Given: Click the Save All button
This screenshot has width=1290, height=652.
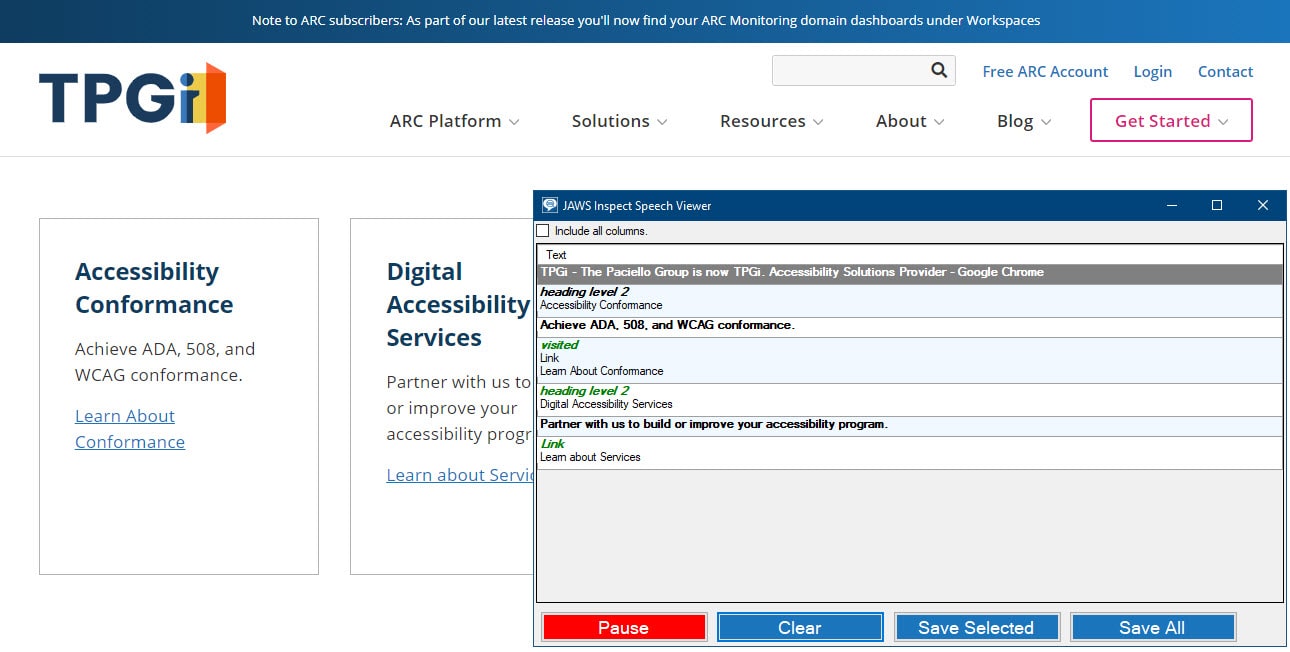Looking at the screenshot, I should 1152,627.
